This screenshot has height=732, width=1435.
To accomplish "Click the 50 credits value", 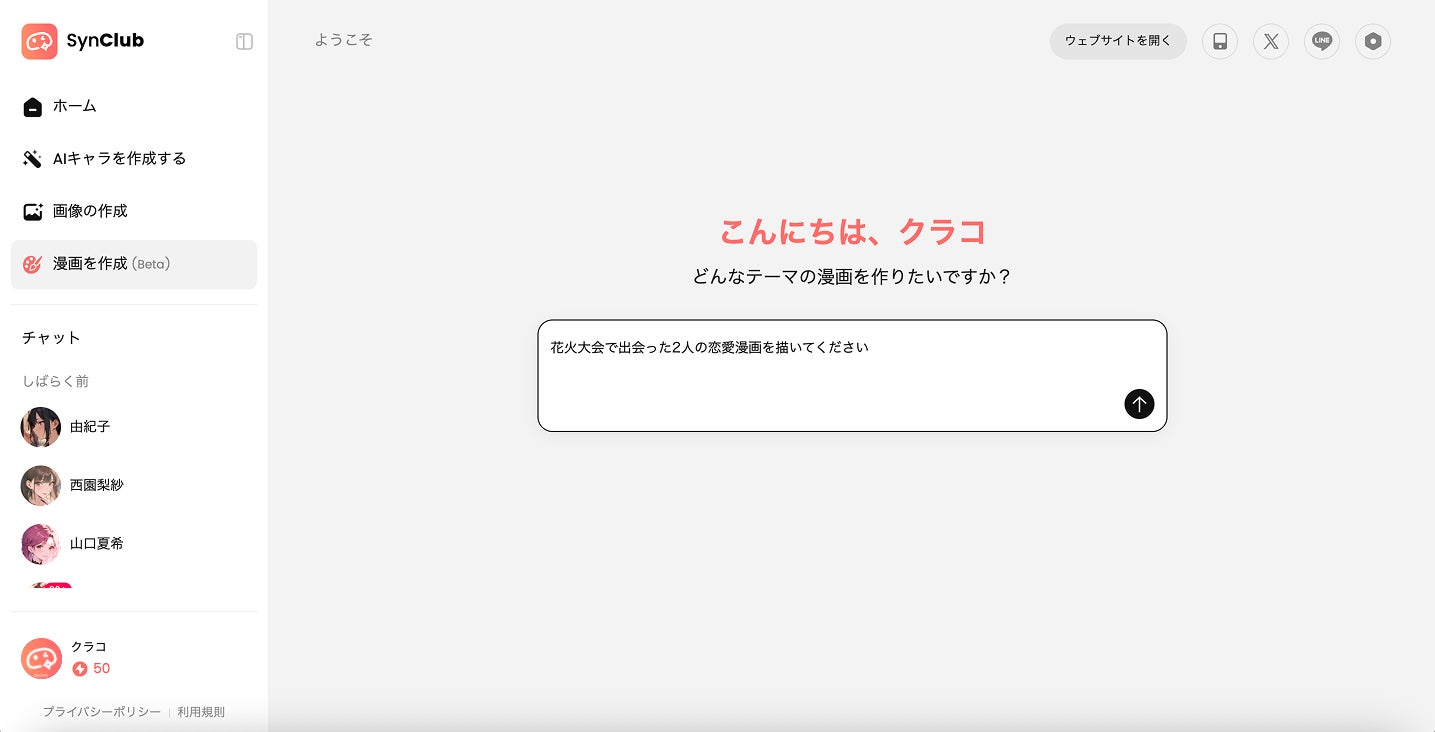I will (x=101, y=669).
